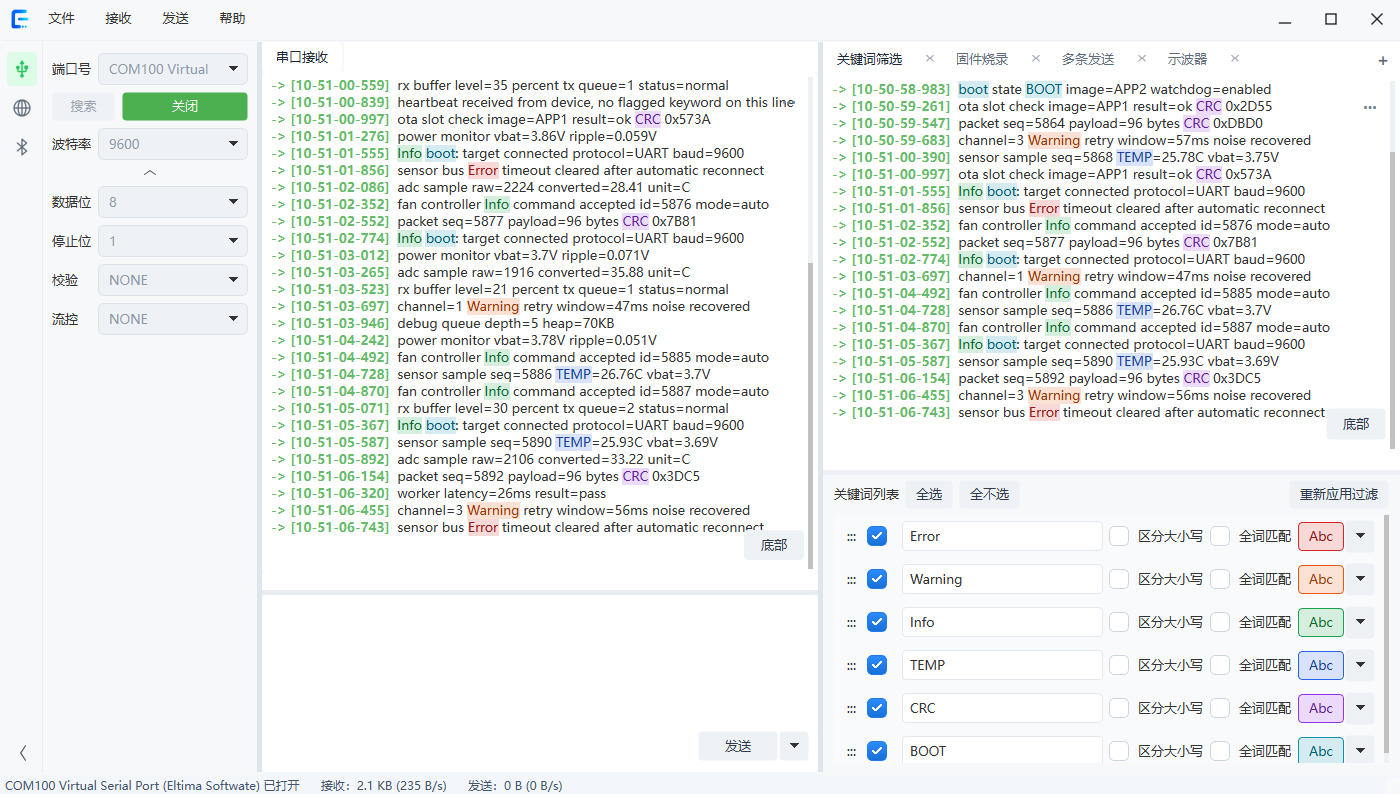Switch to the 多条发送 tab
The height and width of the screenshot is (794, 1400).
click(1088, 59)
